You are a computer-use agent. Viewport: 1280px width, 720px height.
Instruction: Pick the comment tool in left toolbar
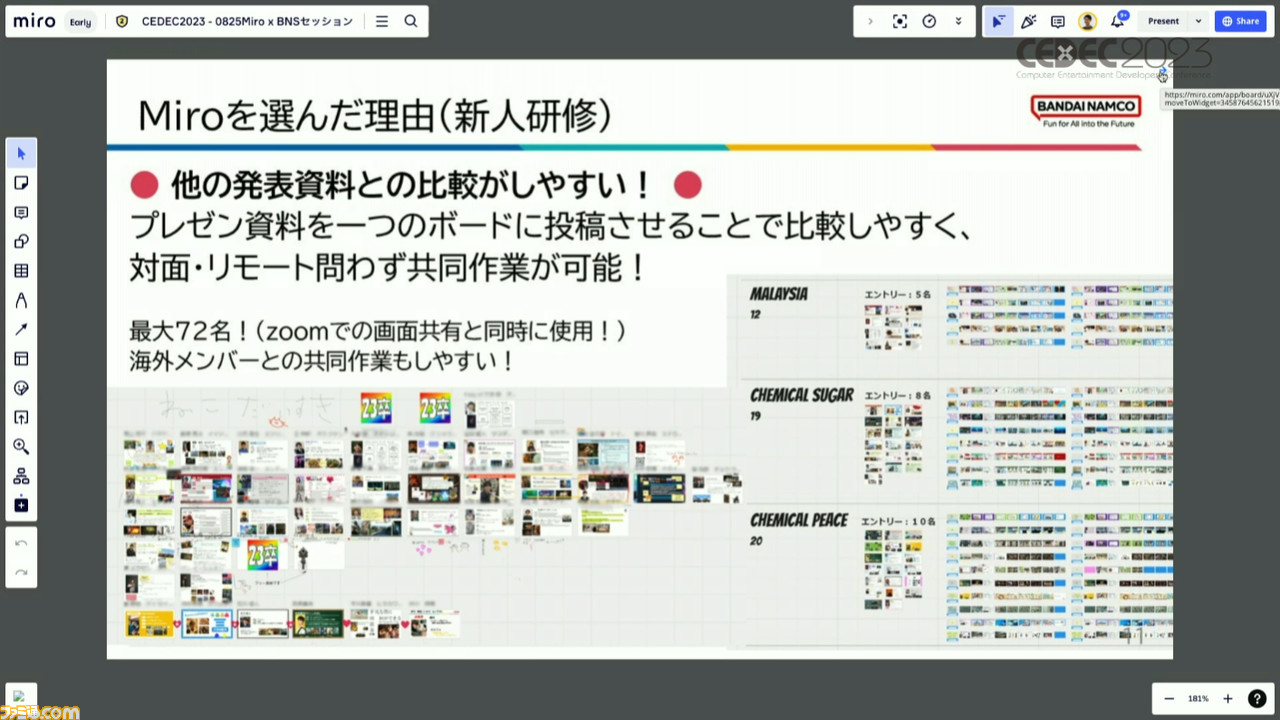click(21, 212)
